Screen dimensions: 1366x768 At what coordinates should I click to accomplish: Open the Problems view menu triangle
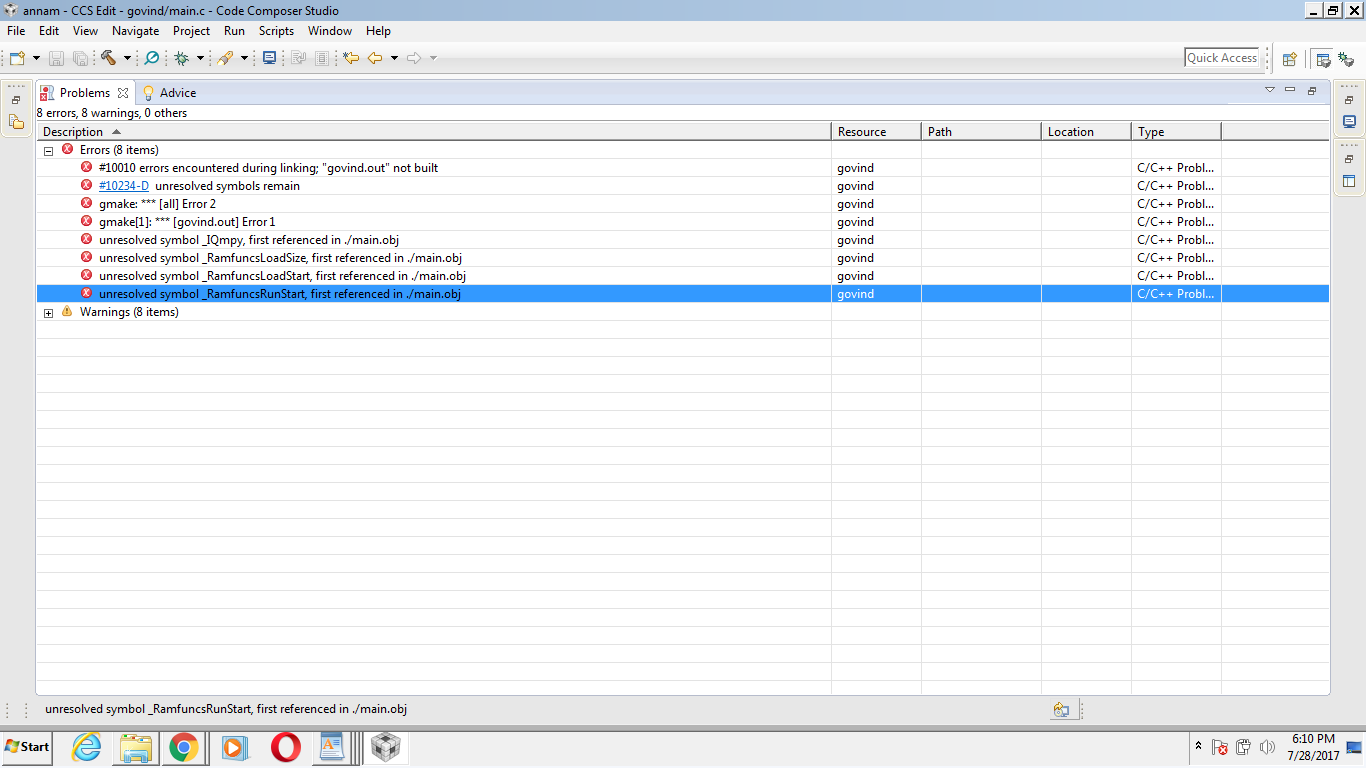point(1270,90)
